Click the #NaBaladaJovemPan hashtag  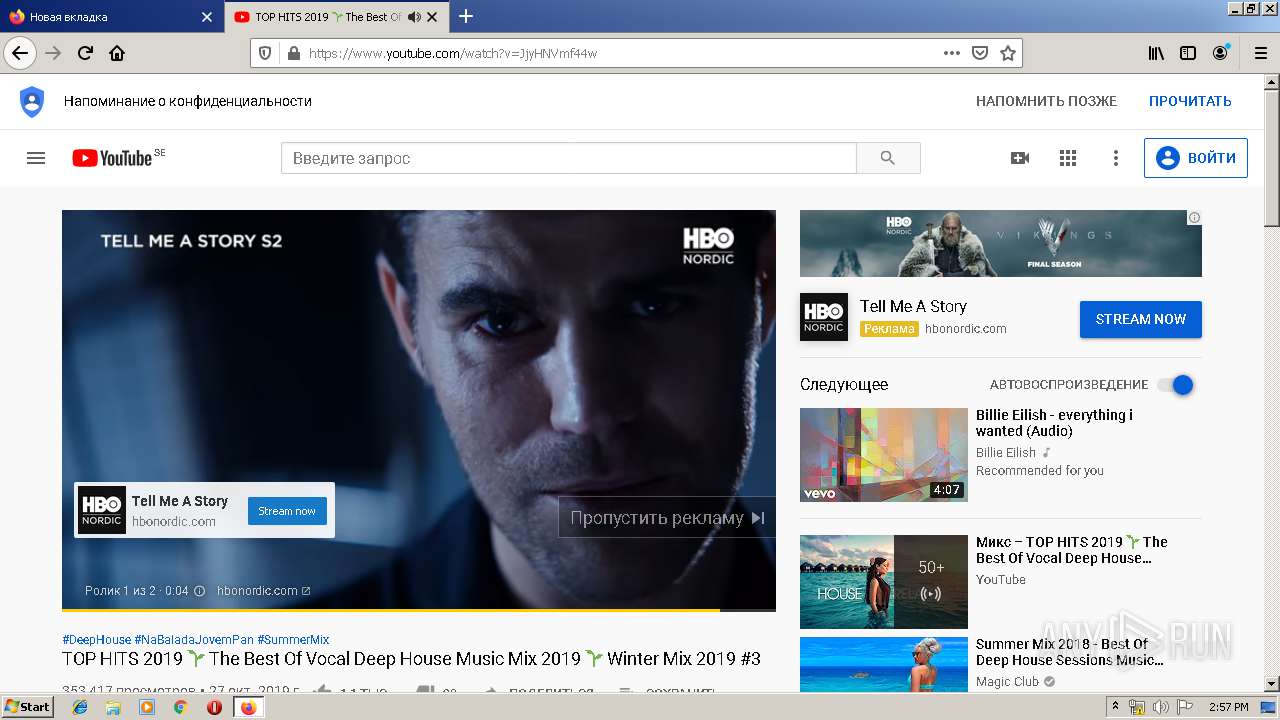[x=194, y=640]
